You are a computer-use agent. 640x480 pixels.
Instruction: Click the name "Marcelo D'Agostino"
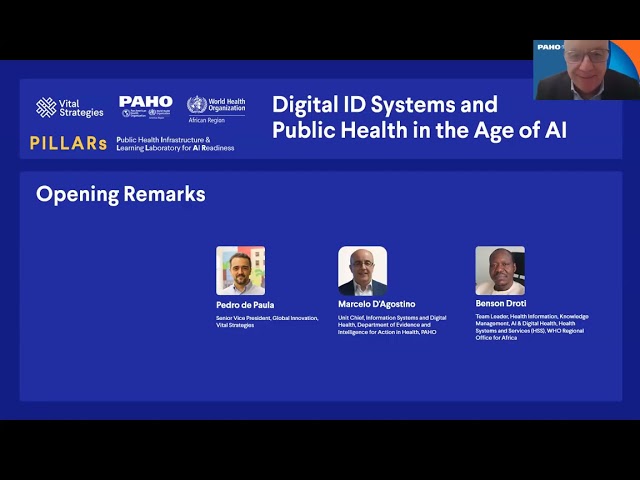(x=376, y=304)
